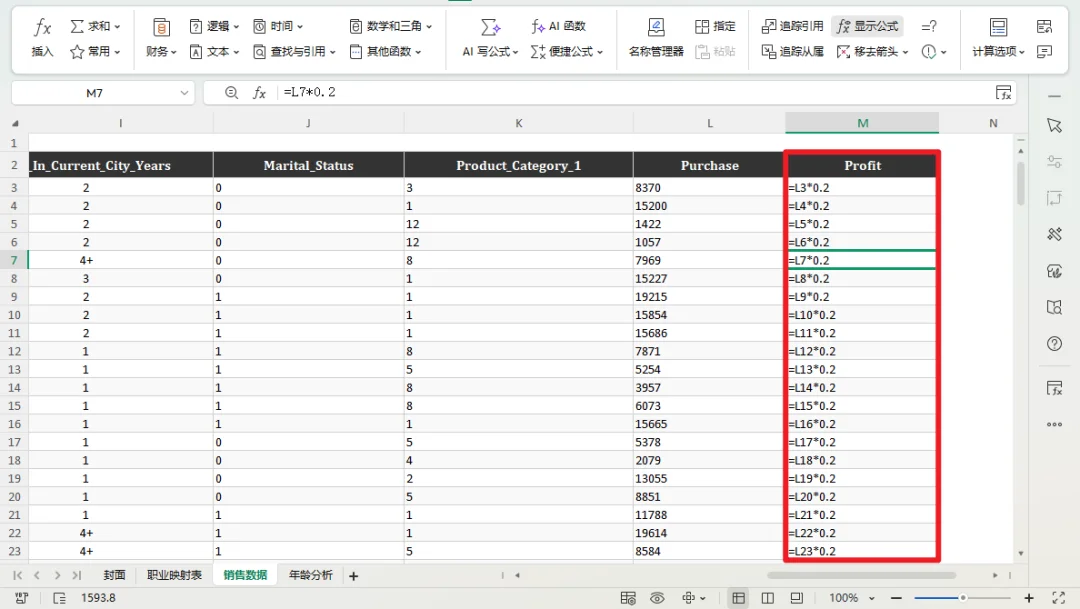Click the Insert Function (插入) icon
The image size is (1080, 609).
coord(42,37)
